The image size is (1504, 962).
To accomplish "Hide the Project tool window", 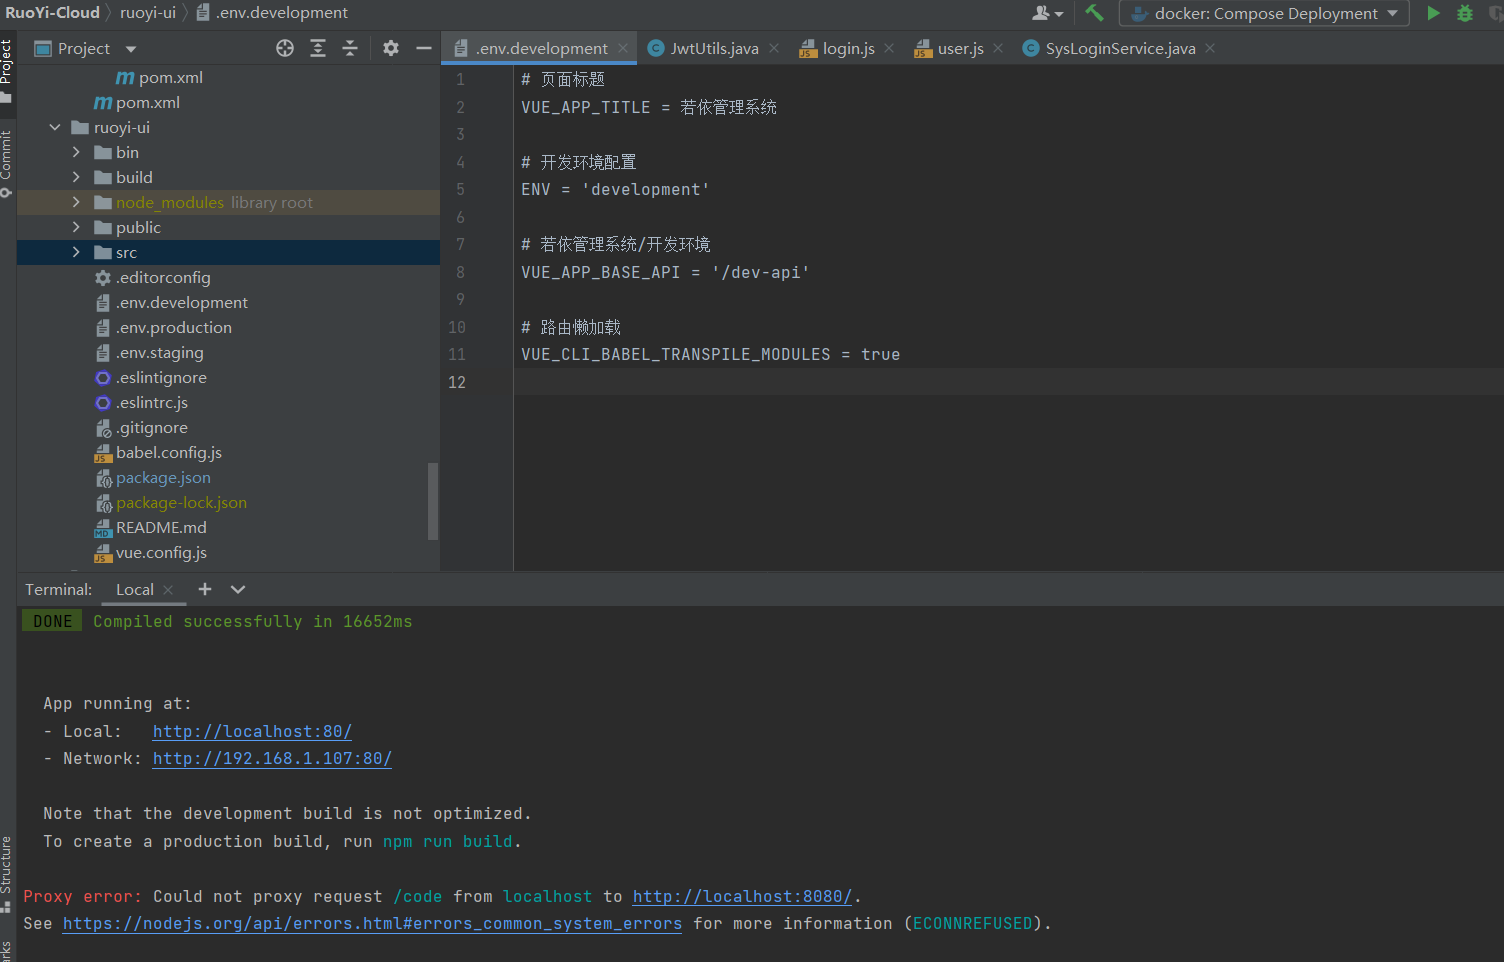I will pos(424,48).
